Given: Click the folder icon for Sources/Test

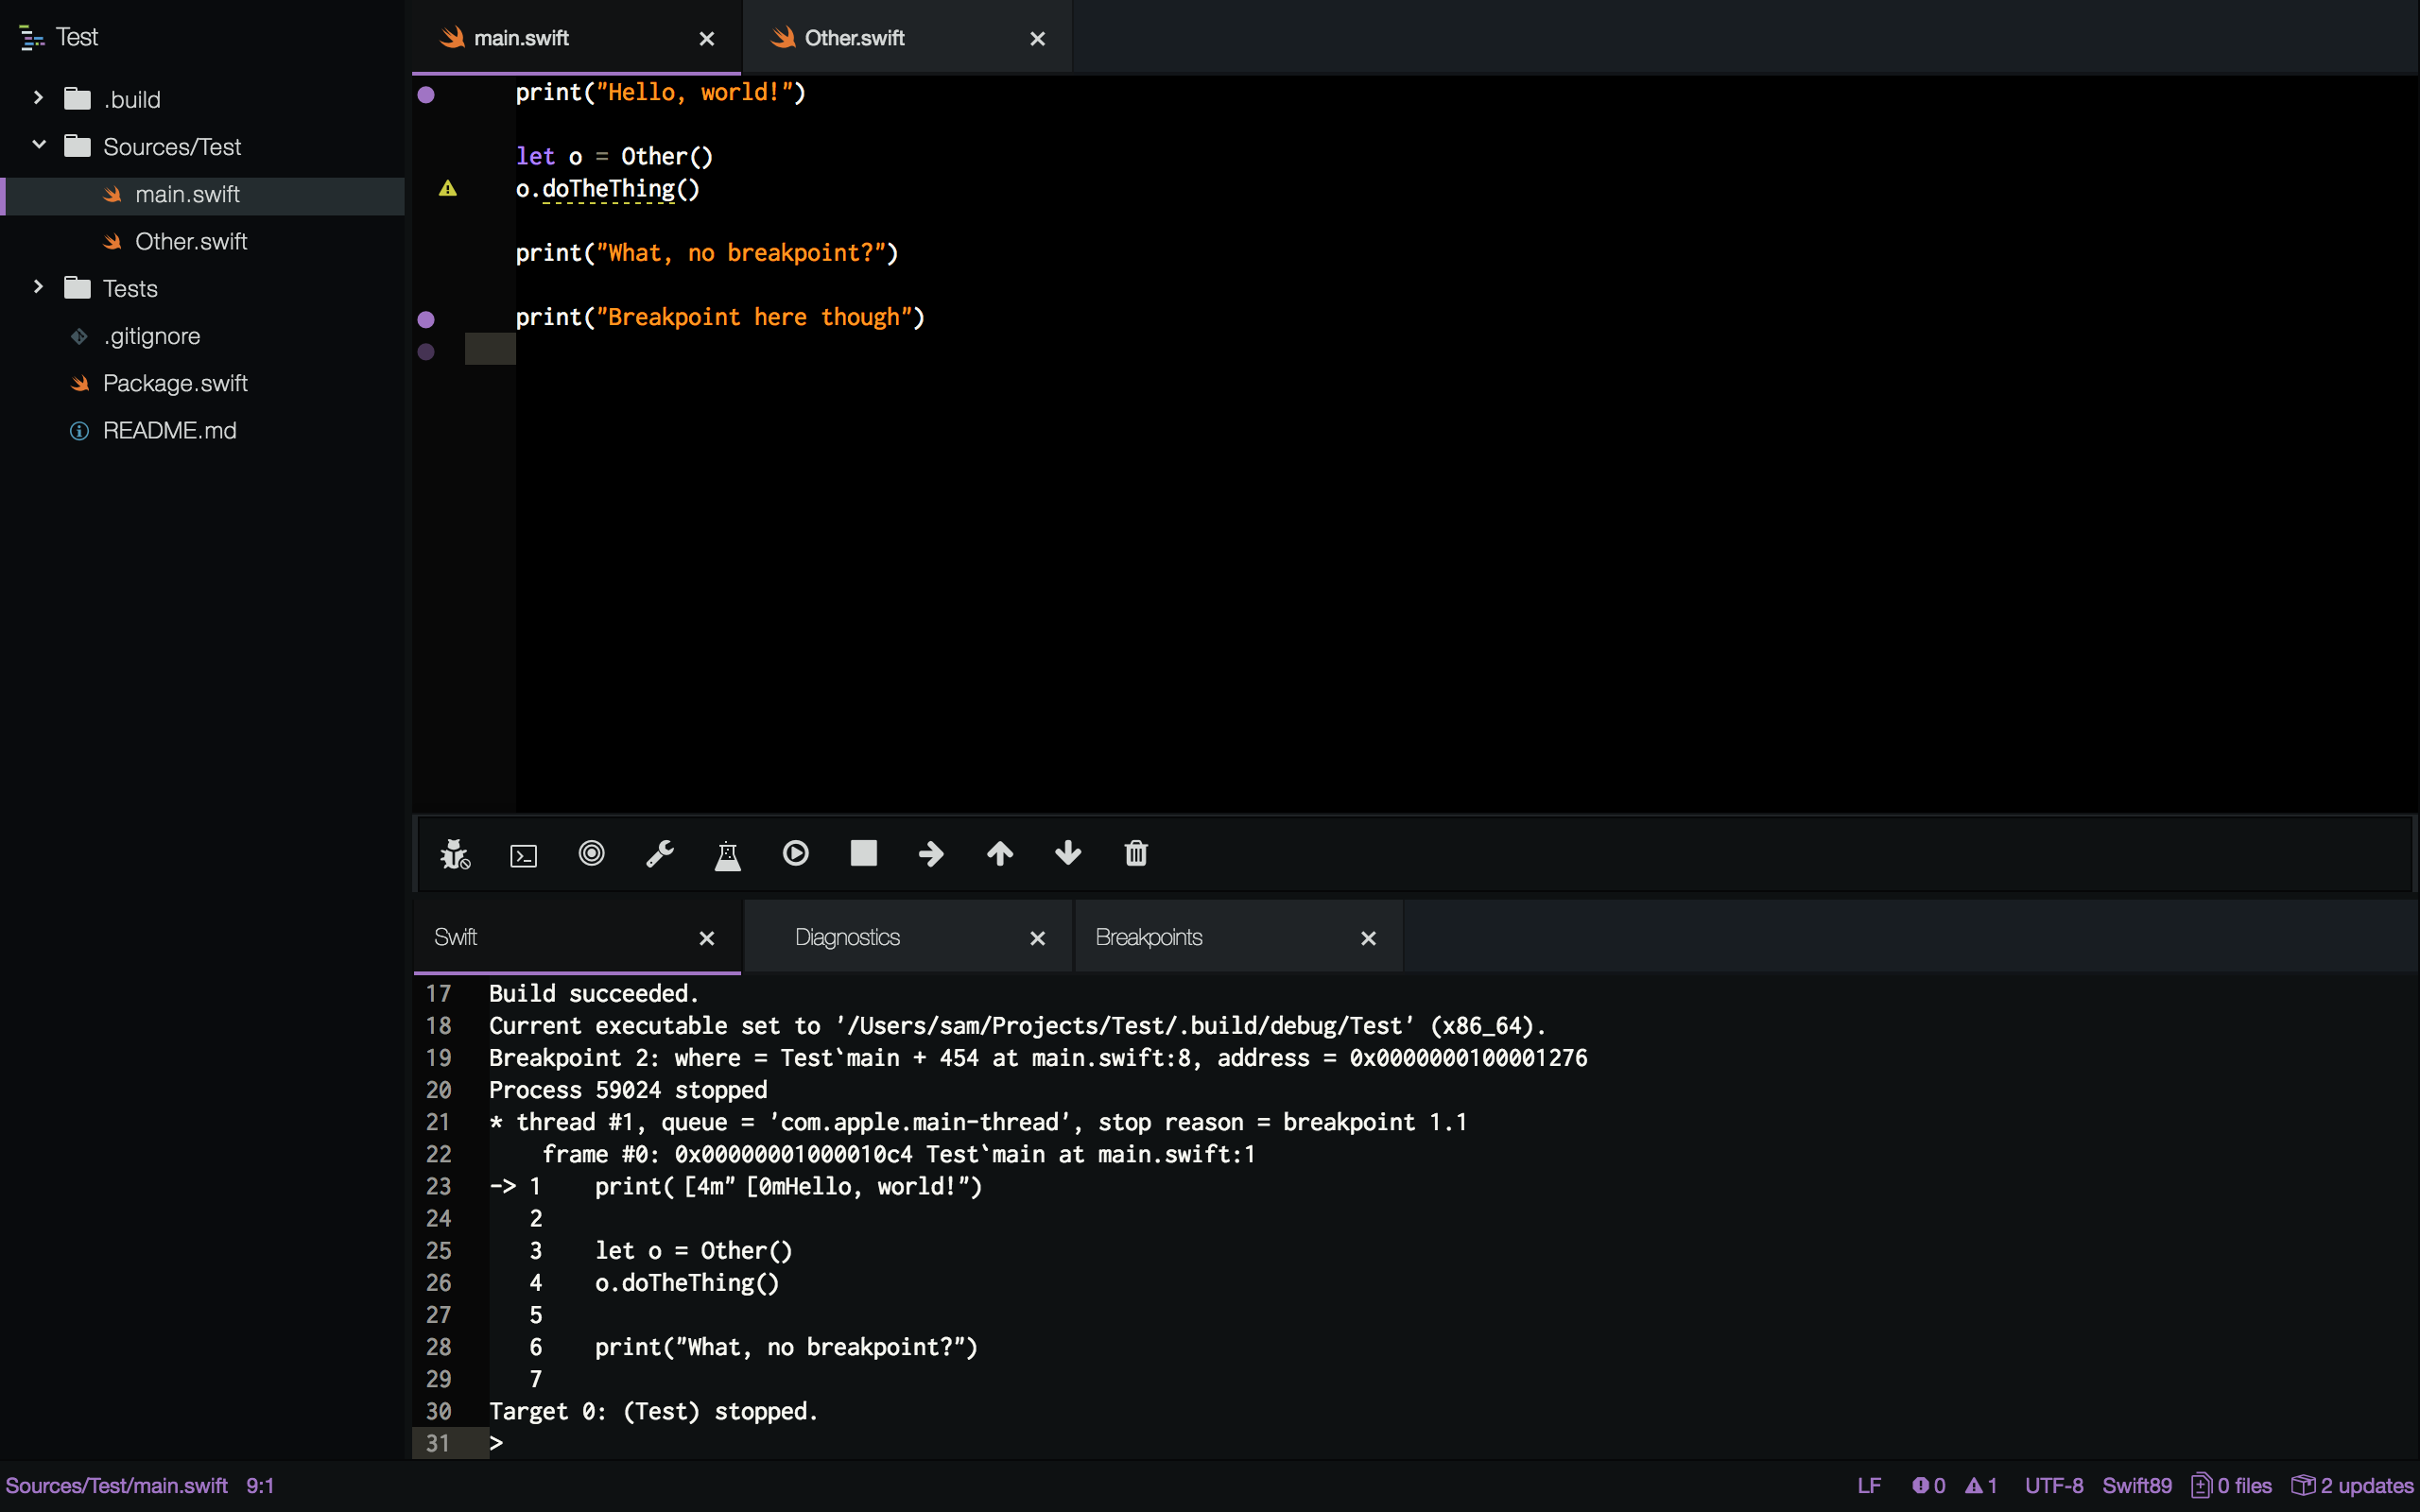Looking at the screenshot, I should point(77,146).
